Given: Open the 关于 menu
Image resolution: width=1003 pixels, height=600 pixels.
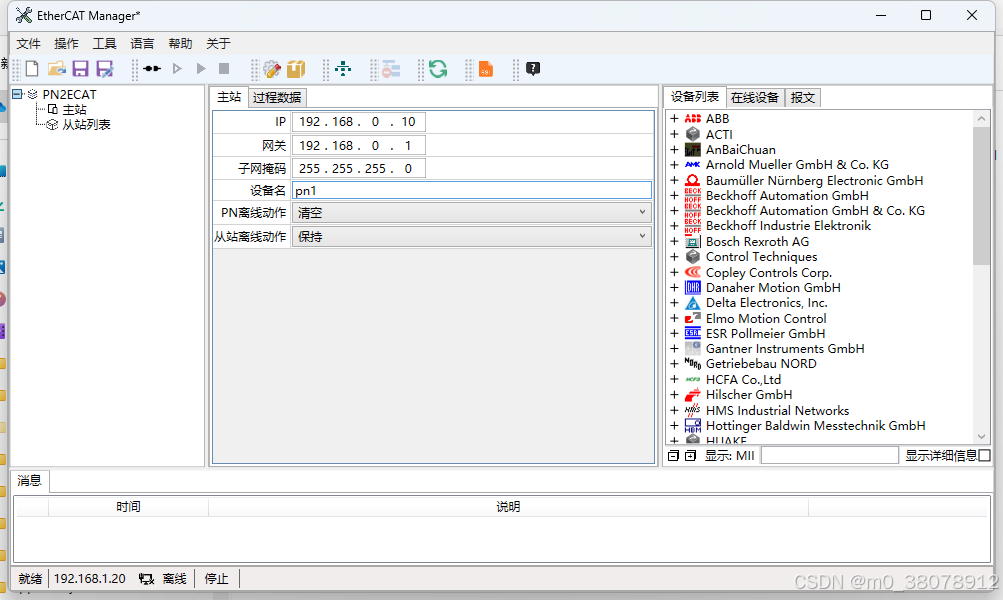Looking at the screenshot, I should coord(218,43).
